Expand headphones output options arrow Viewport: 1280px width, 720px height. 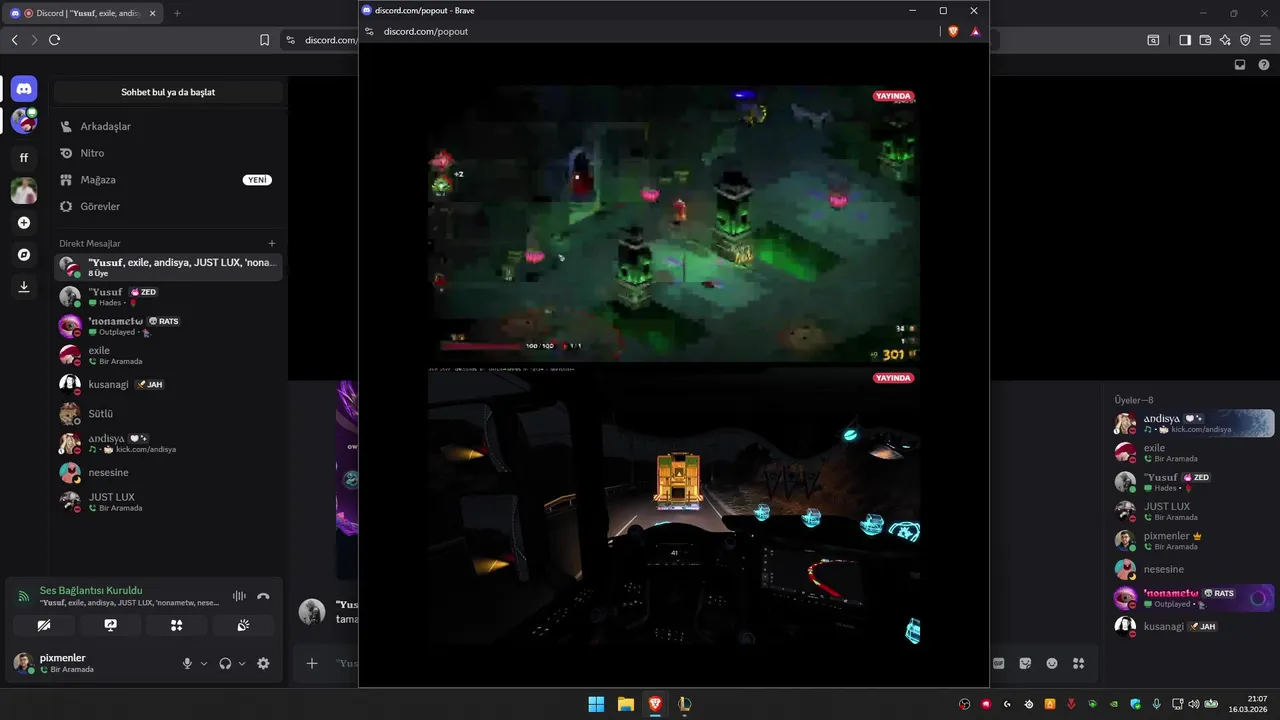[x=242, y=663]
